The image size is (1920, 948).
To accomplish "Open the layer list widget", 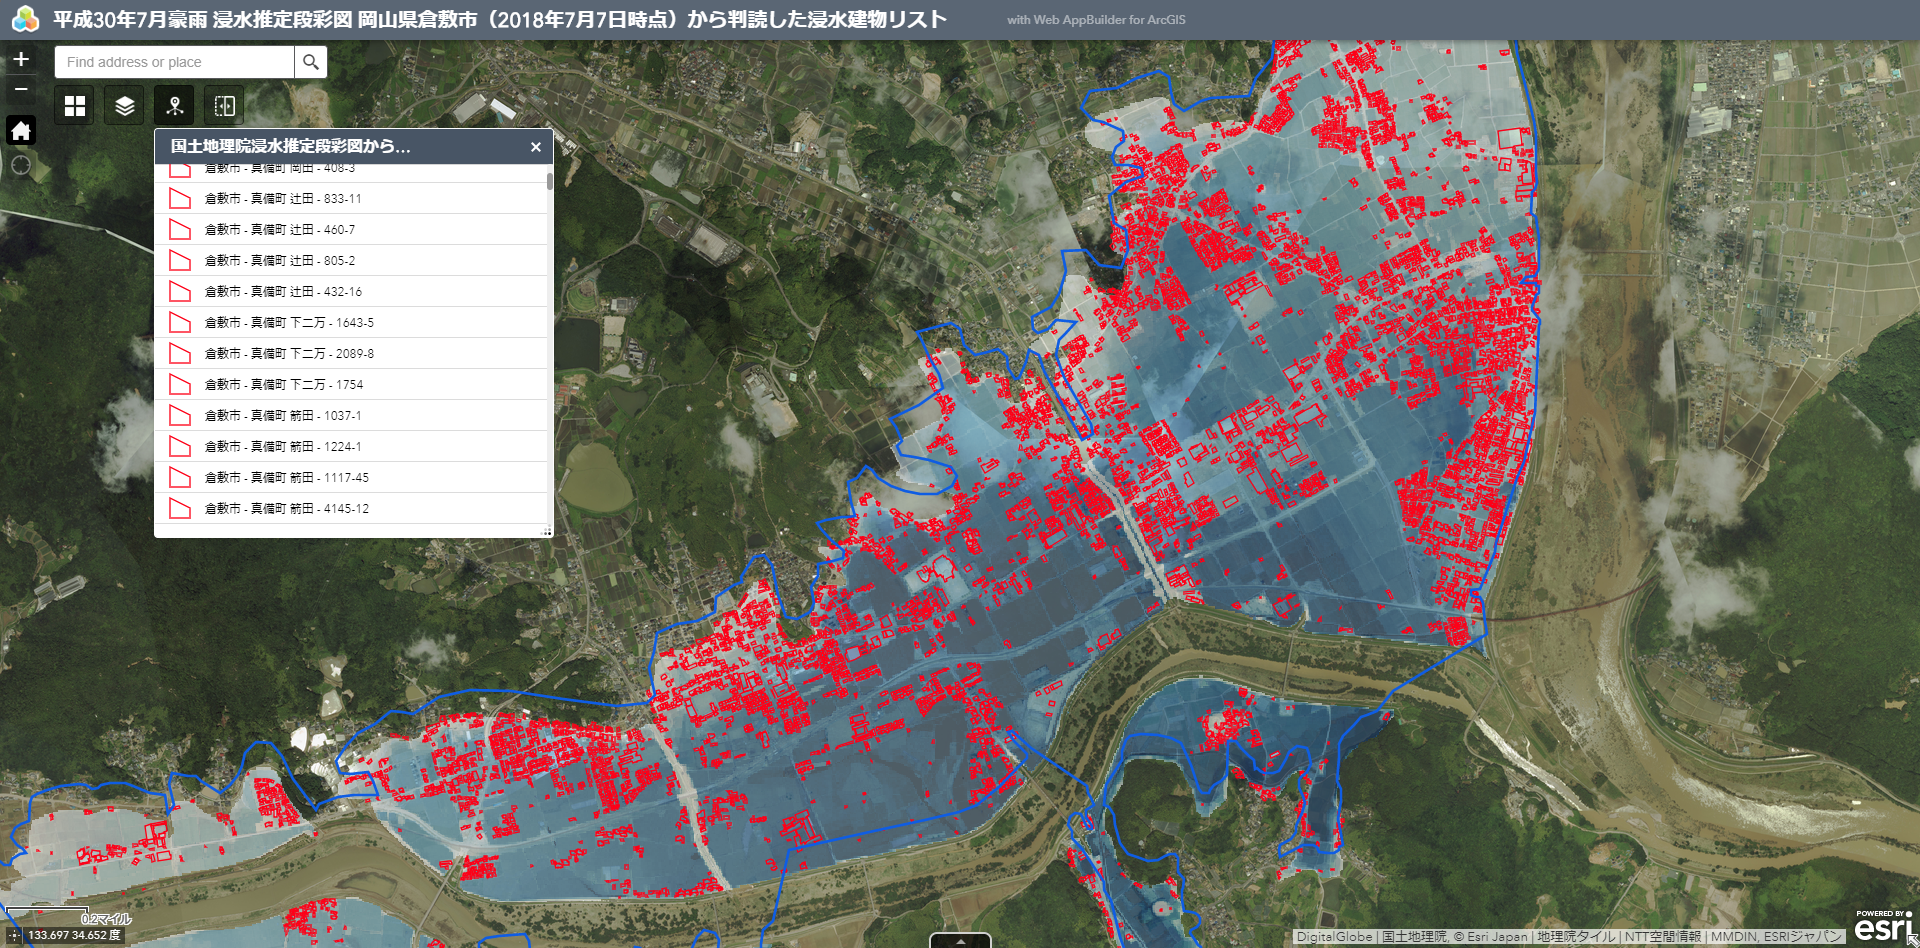I will click(x=125, y=106).
